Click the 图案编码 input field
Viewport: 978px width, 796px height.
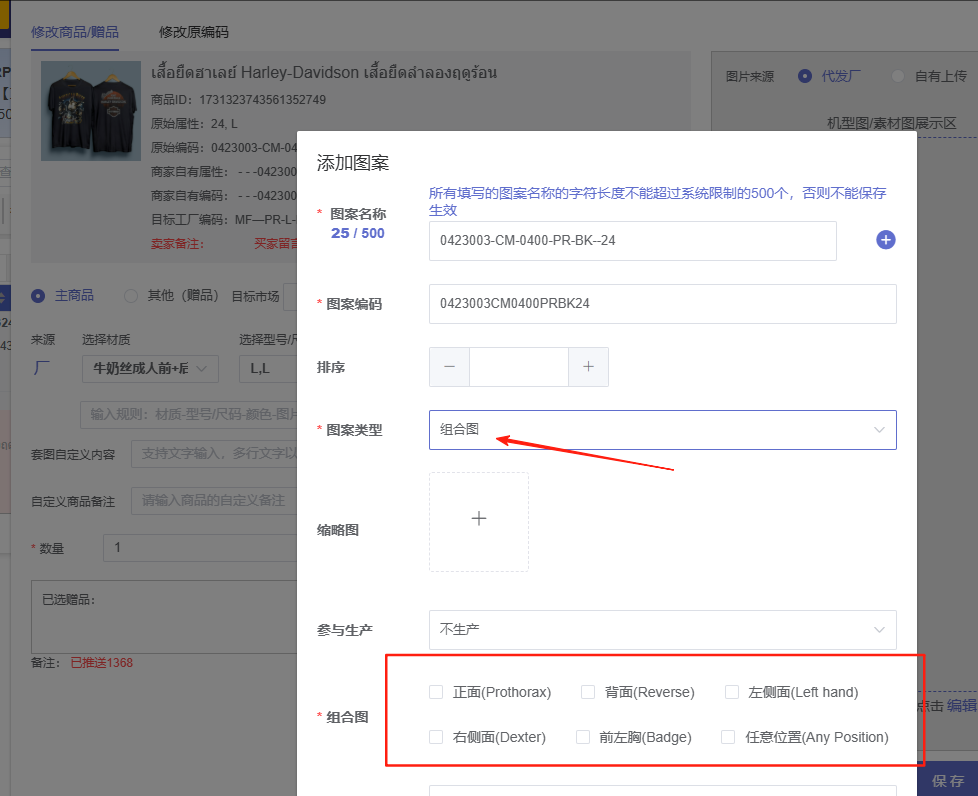pos(662,304)
